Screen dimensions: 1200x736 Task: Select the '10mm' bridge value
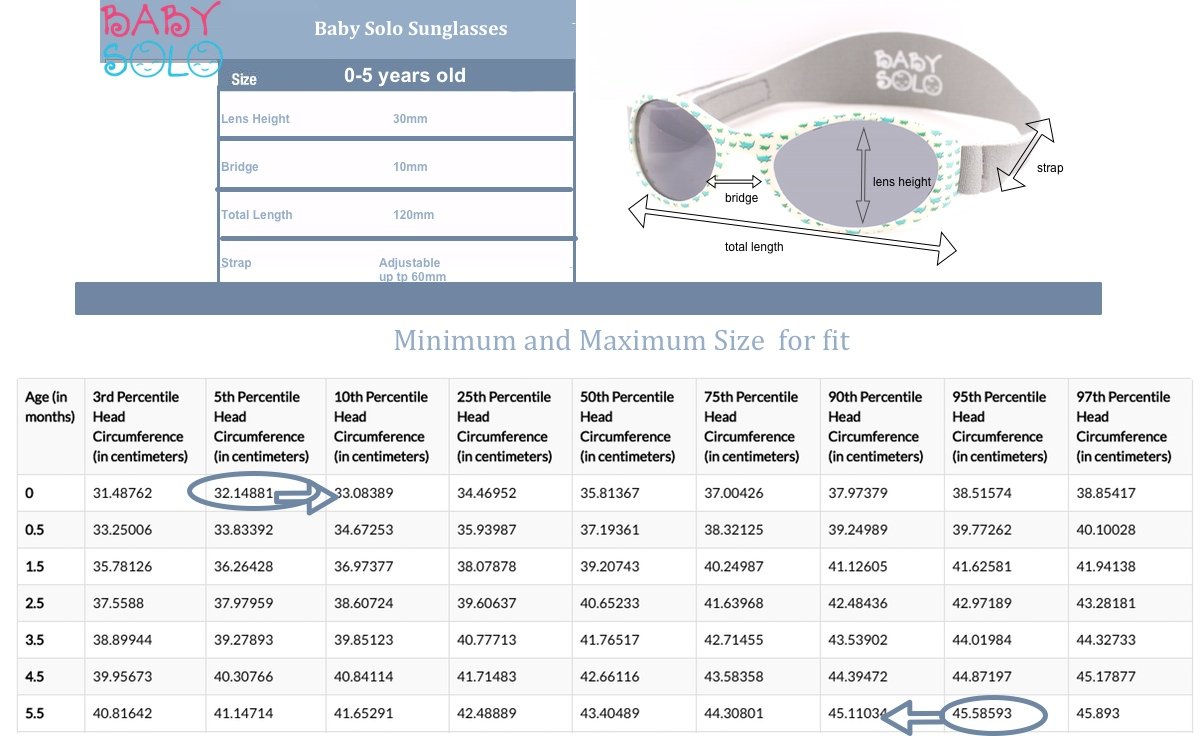click(410, 167)
